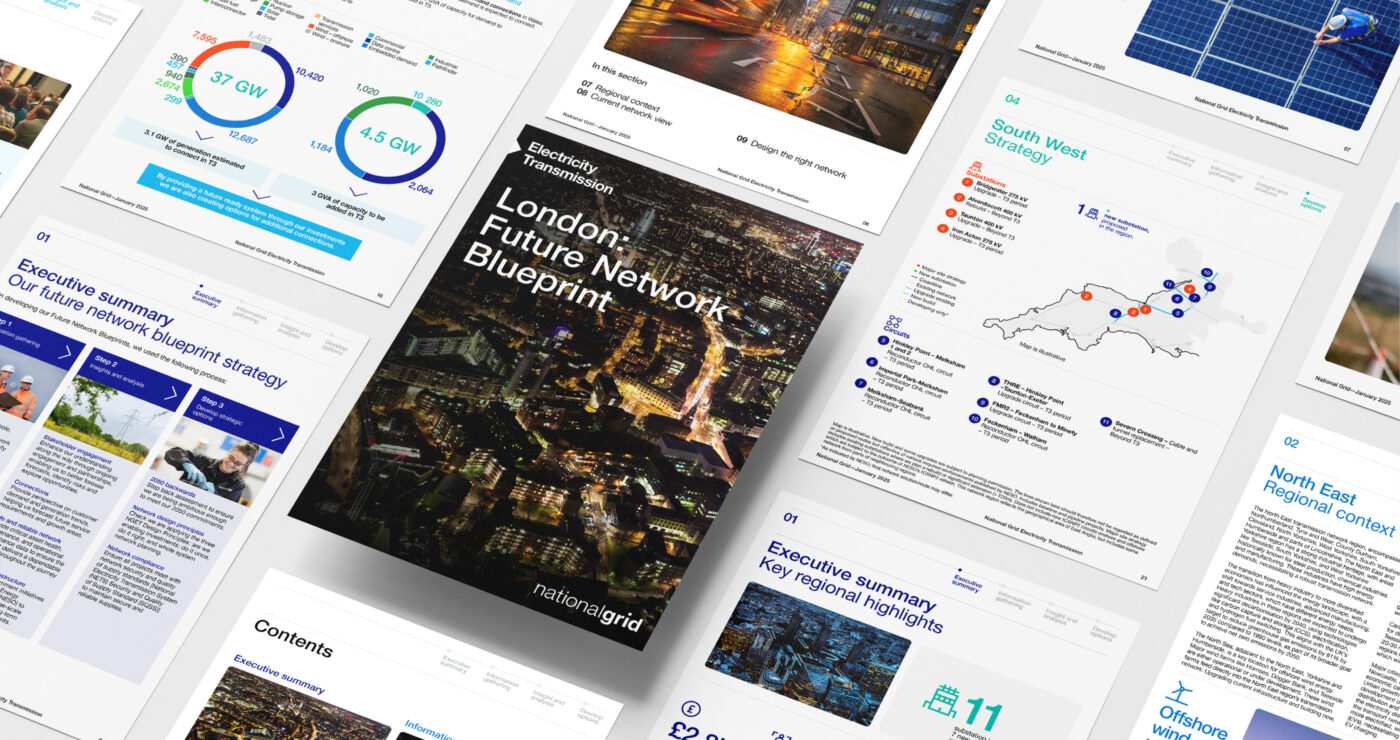Click the Executive summary link under Contents
The width and height of the screenshot is (1400, 740).
pyautogui.click(x=279, y=674)
